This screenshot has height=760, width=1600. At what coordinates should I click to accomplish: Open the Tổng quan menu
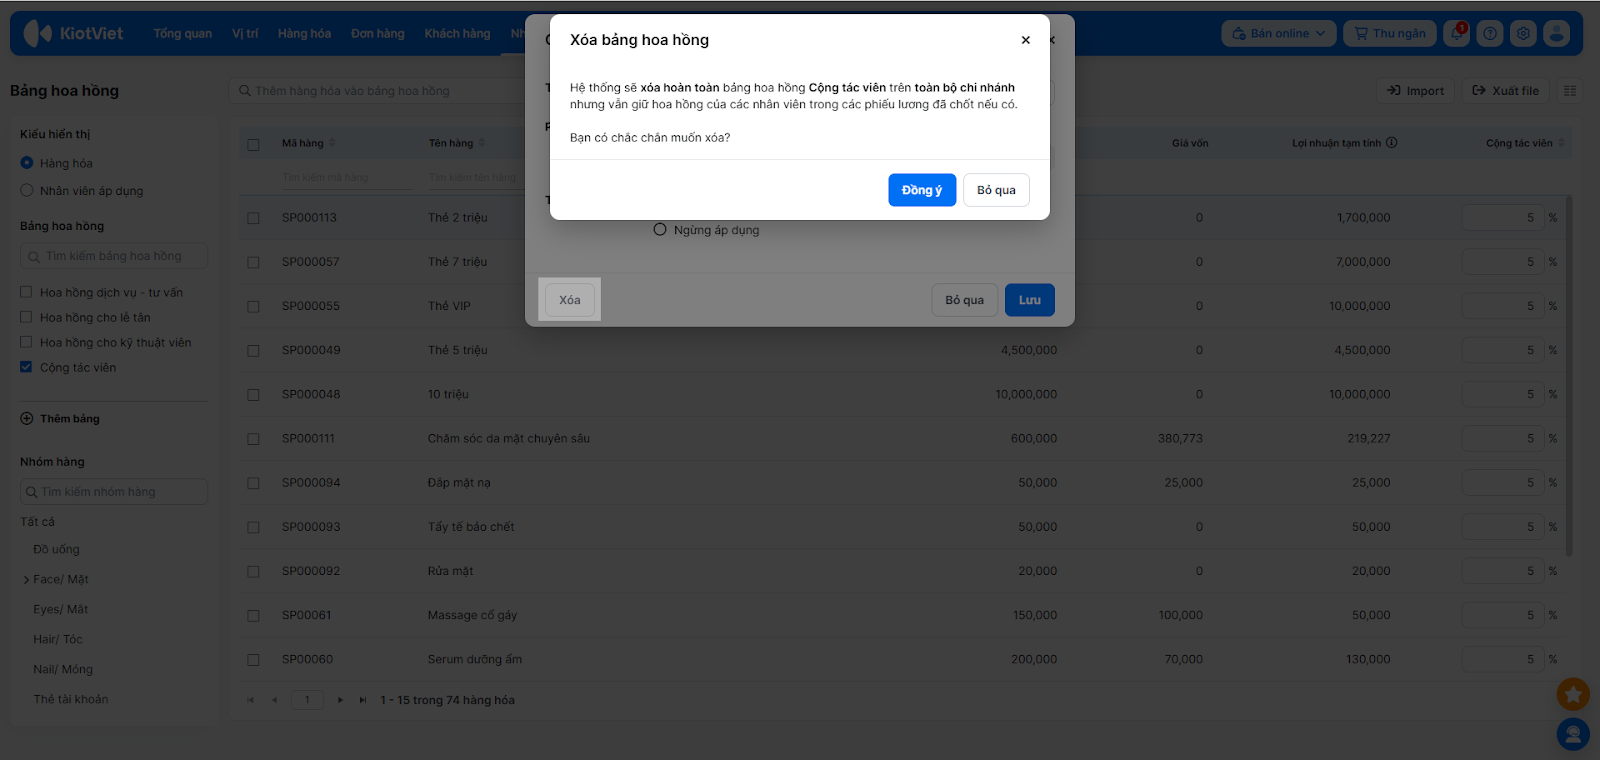(x=182, y=34)
